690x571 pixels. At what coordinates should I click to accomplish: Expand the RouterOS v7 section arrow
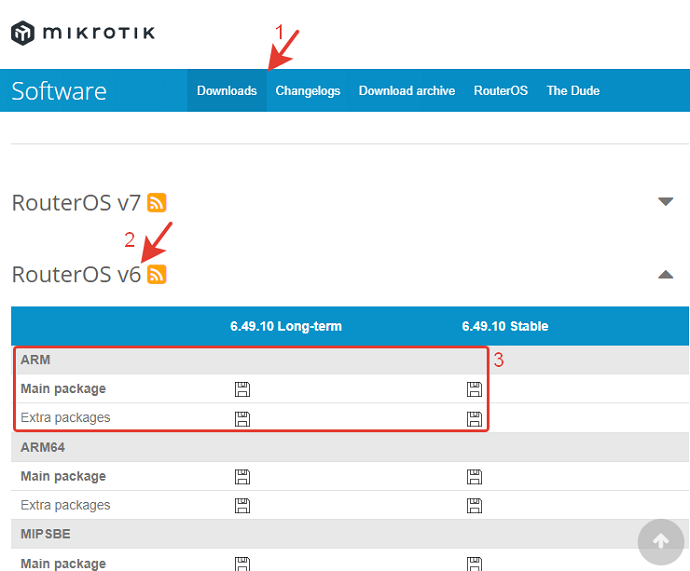pyautogui.click(x=665, y=201)
